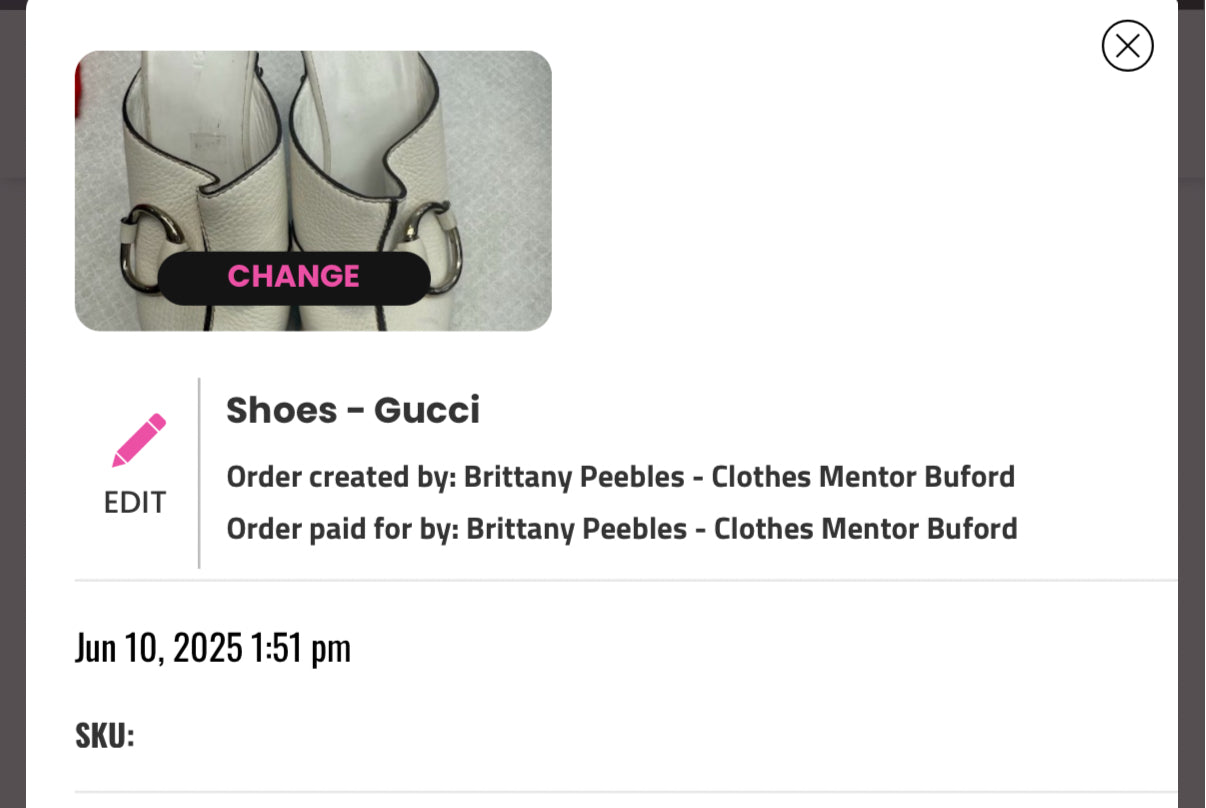Open the white Gucci shoes product photo
This screenshot has height=808, width=1206.
click(x=313, y=150)
